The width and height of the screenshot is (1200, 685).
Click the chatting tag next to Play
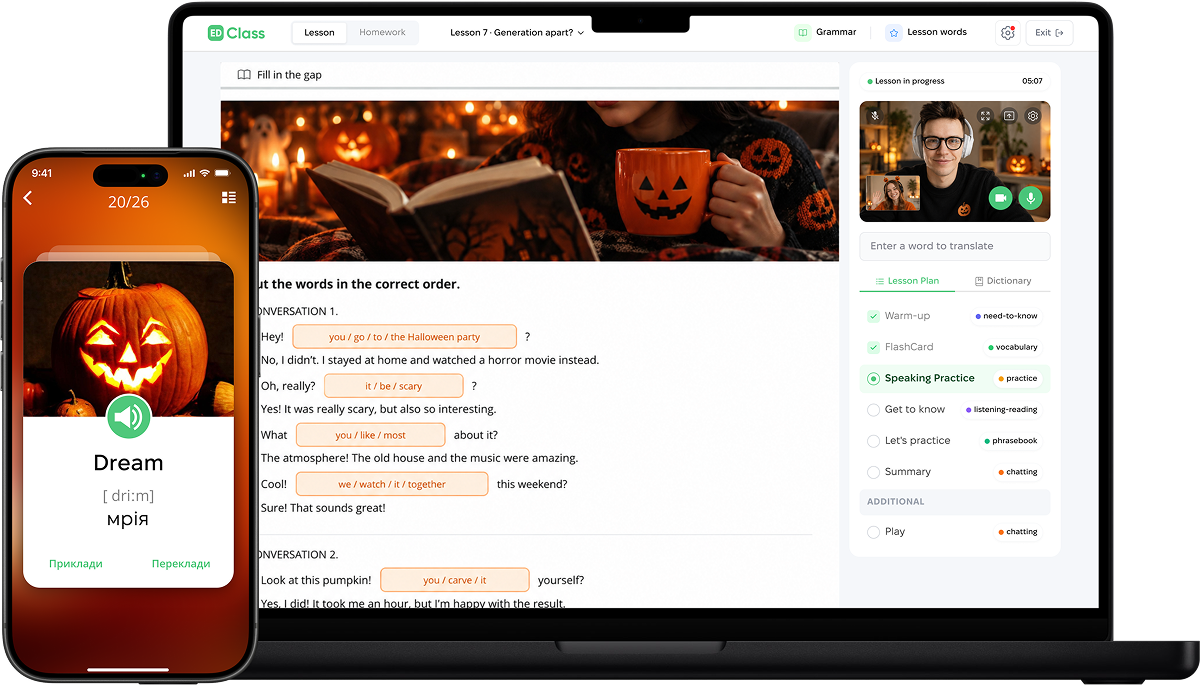pos(1018,532)
